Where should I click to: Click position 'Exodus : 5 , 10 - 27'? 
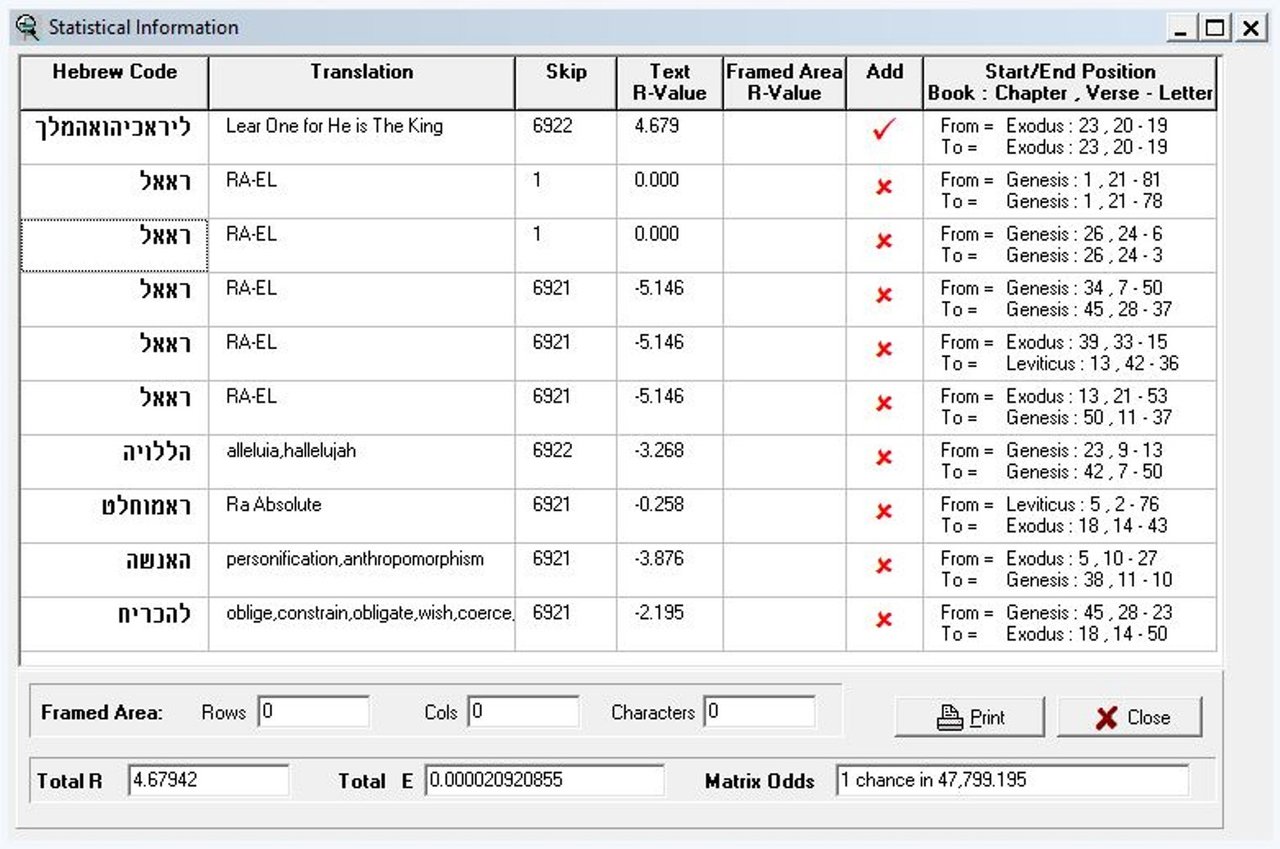(1081, 558)
